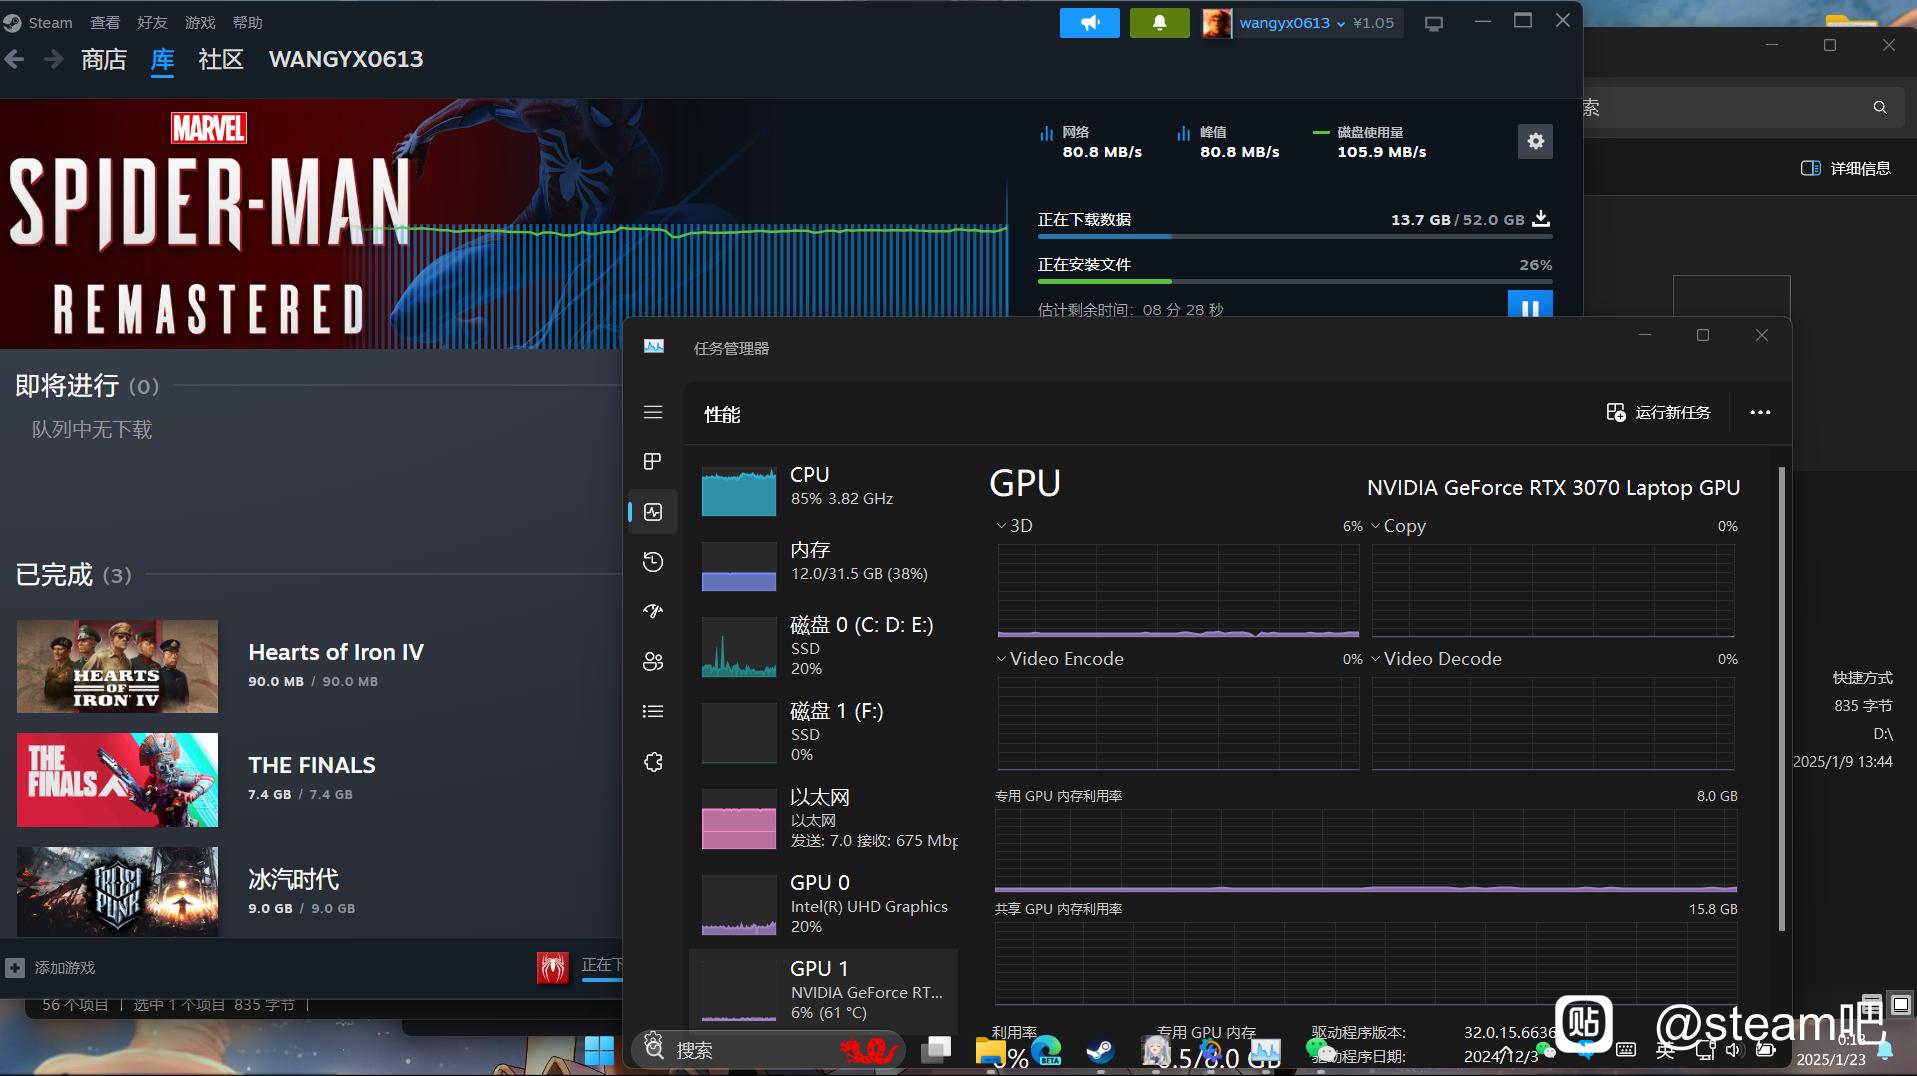Click Steam forward navigation arrow

pyautogui.click(x=53, y=60)
